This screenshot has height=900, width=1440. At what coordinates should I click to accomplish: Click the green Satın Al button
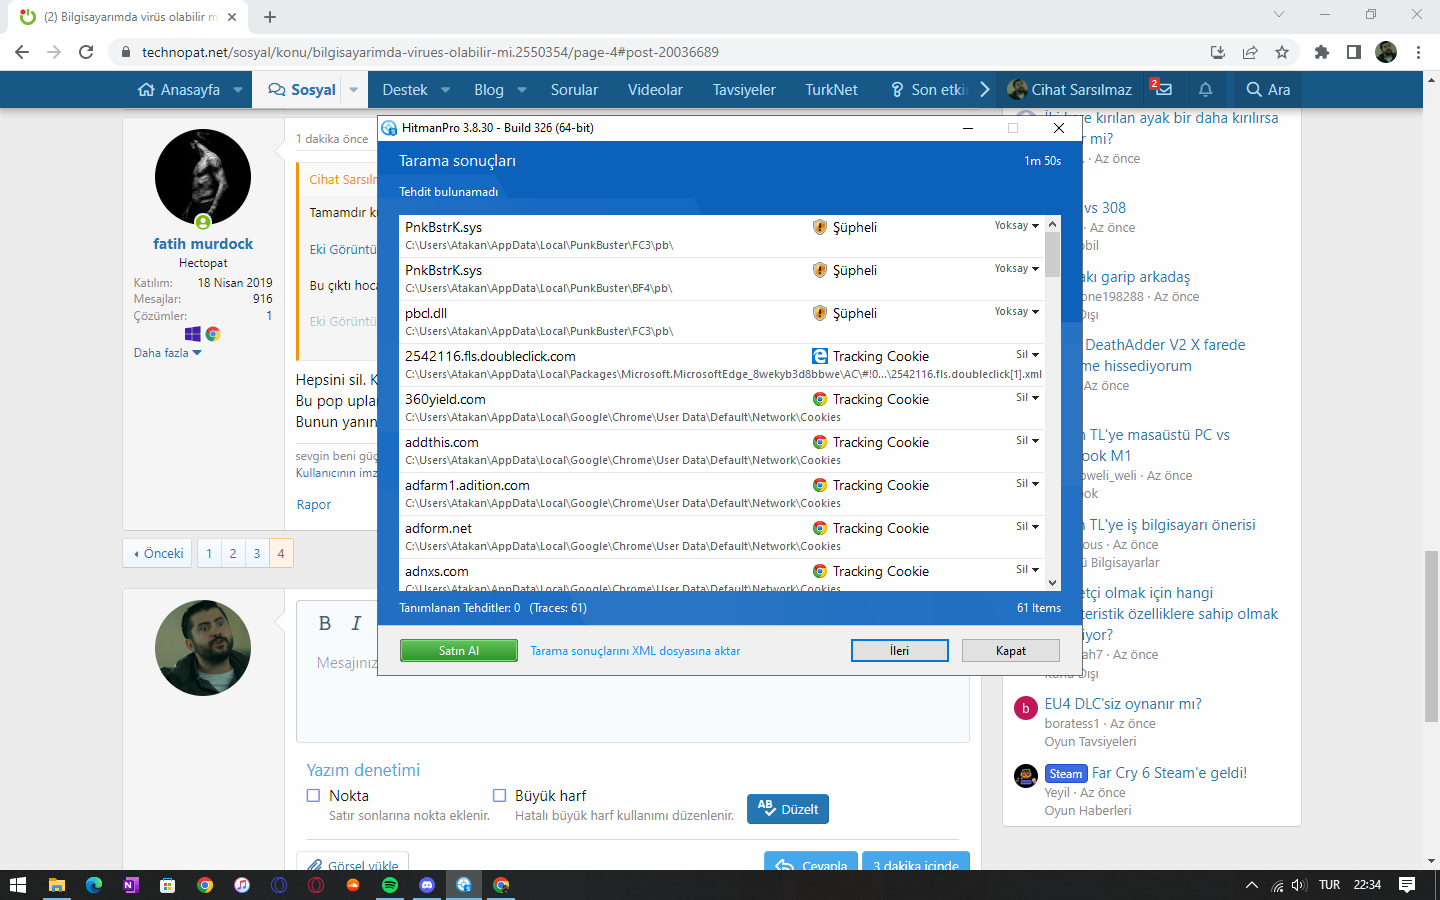459,651
